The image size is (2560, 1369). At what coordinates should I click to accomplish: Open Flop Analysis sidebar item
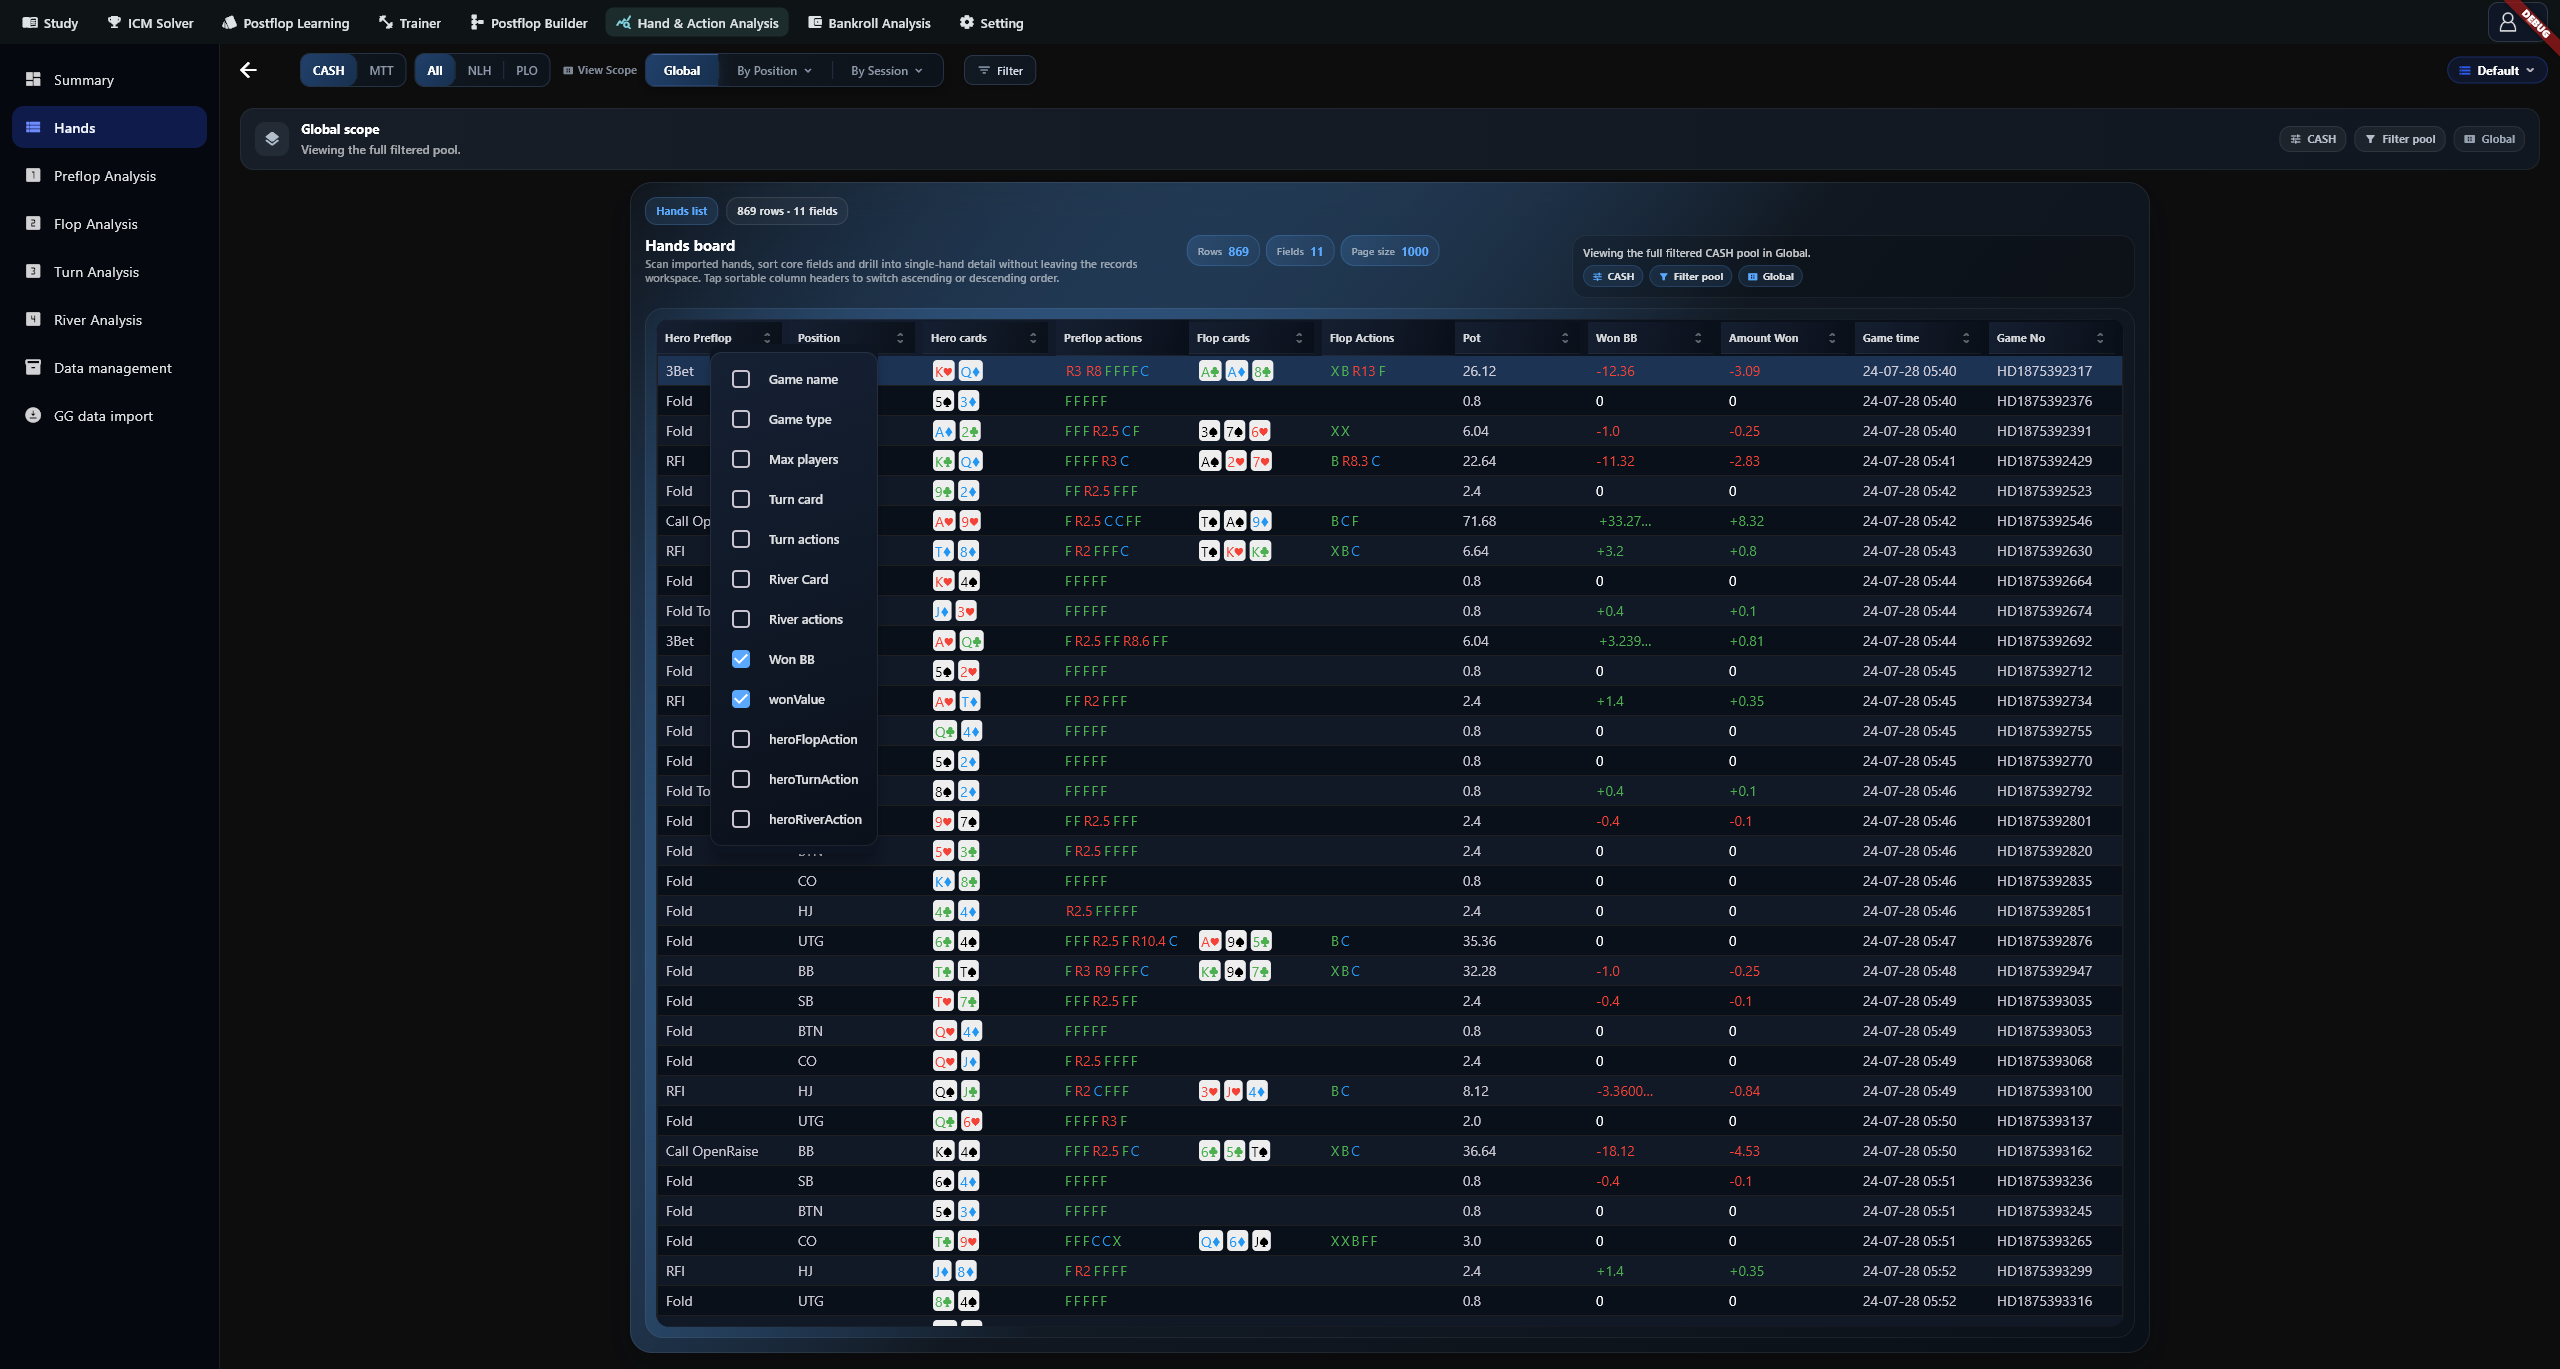coord(109,224)
